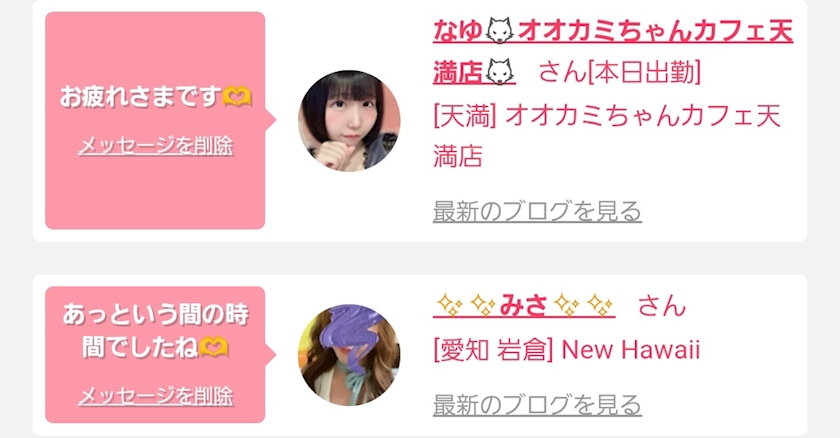This screenshot has width=840, height=438.
Task: Click the wolf emoji after 満店
Action: (499, 72)
